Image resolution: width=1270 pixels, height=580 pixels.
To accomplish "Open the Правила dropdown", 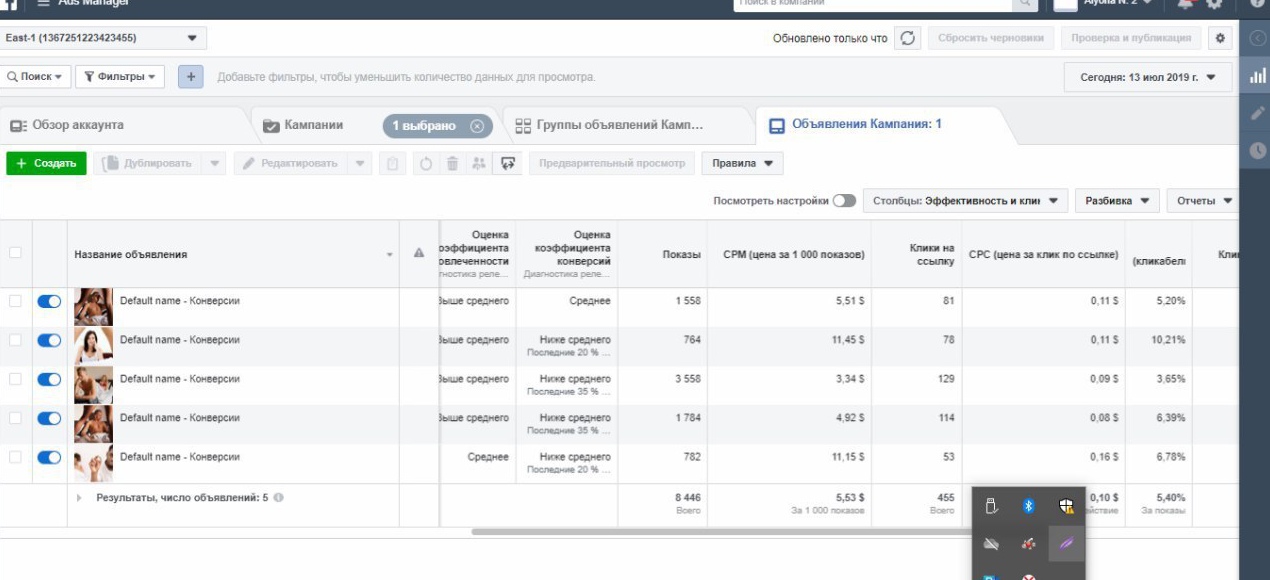I will coord(742,163).
